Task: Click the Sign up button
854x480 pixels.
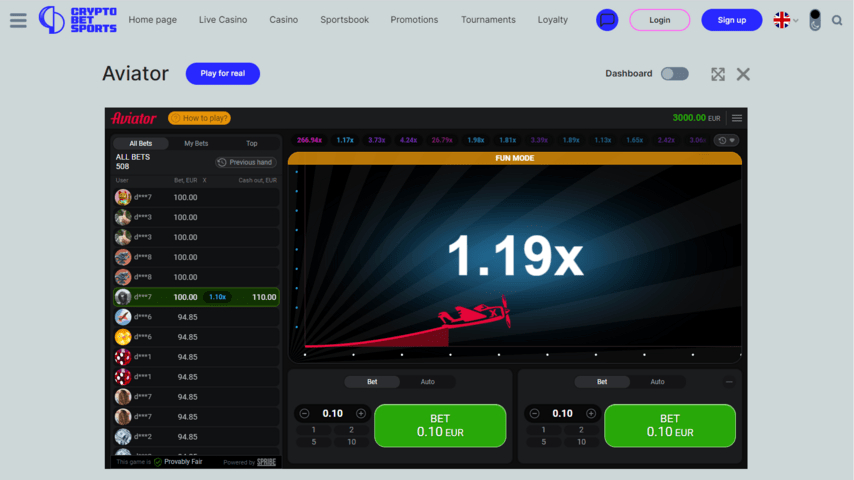Action: pyautogui.click(x=731, y=20)
